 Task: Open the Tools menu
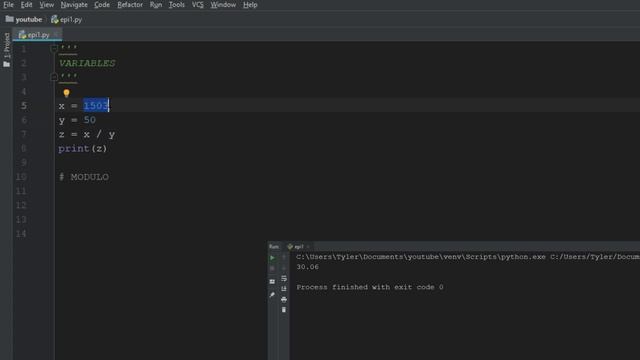(176, 5)
